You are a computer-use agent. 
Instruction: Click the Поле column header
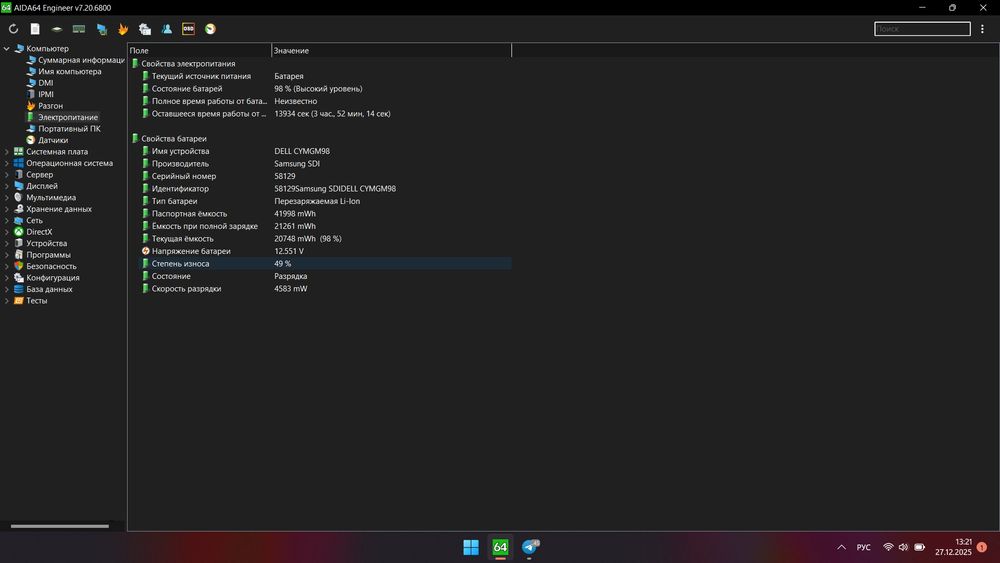[x=200, y=50]
